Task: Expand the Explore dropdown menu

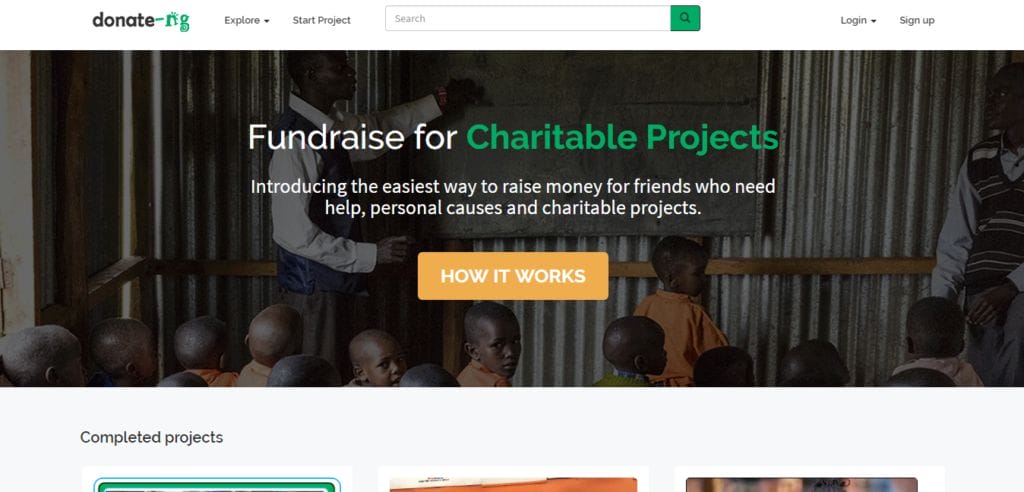Action: (x=246, y=20)
